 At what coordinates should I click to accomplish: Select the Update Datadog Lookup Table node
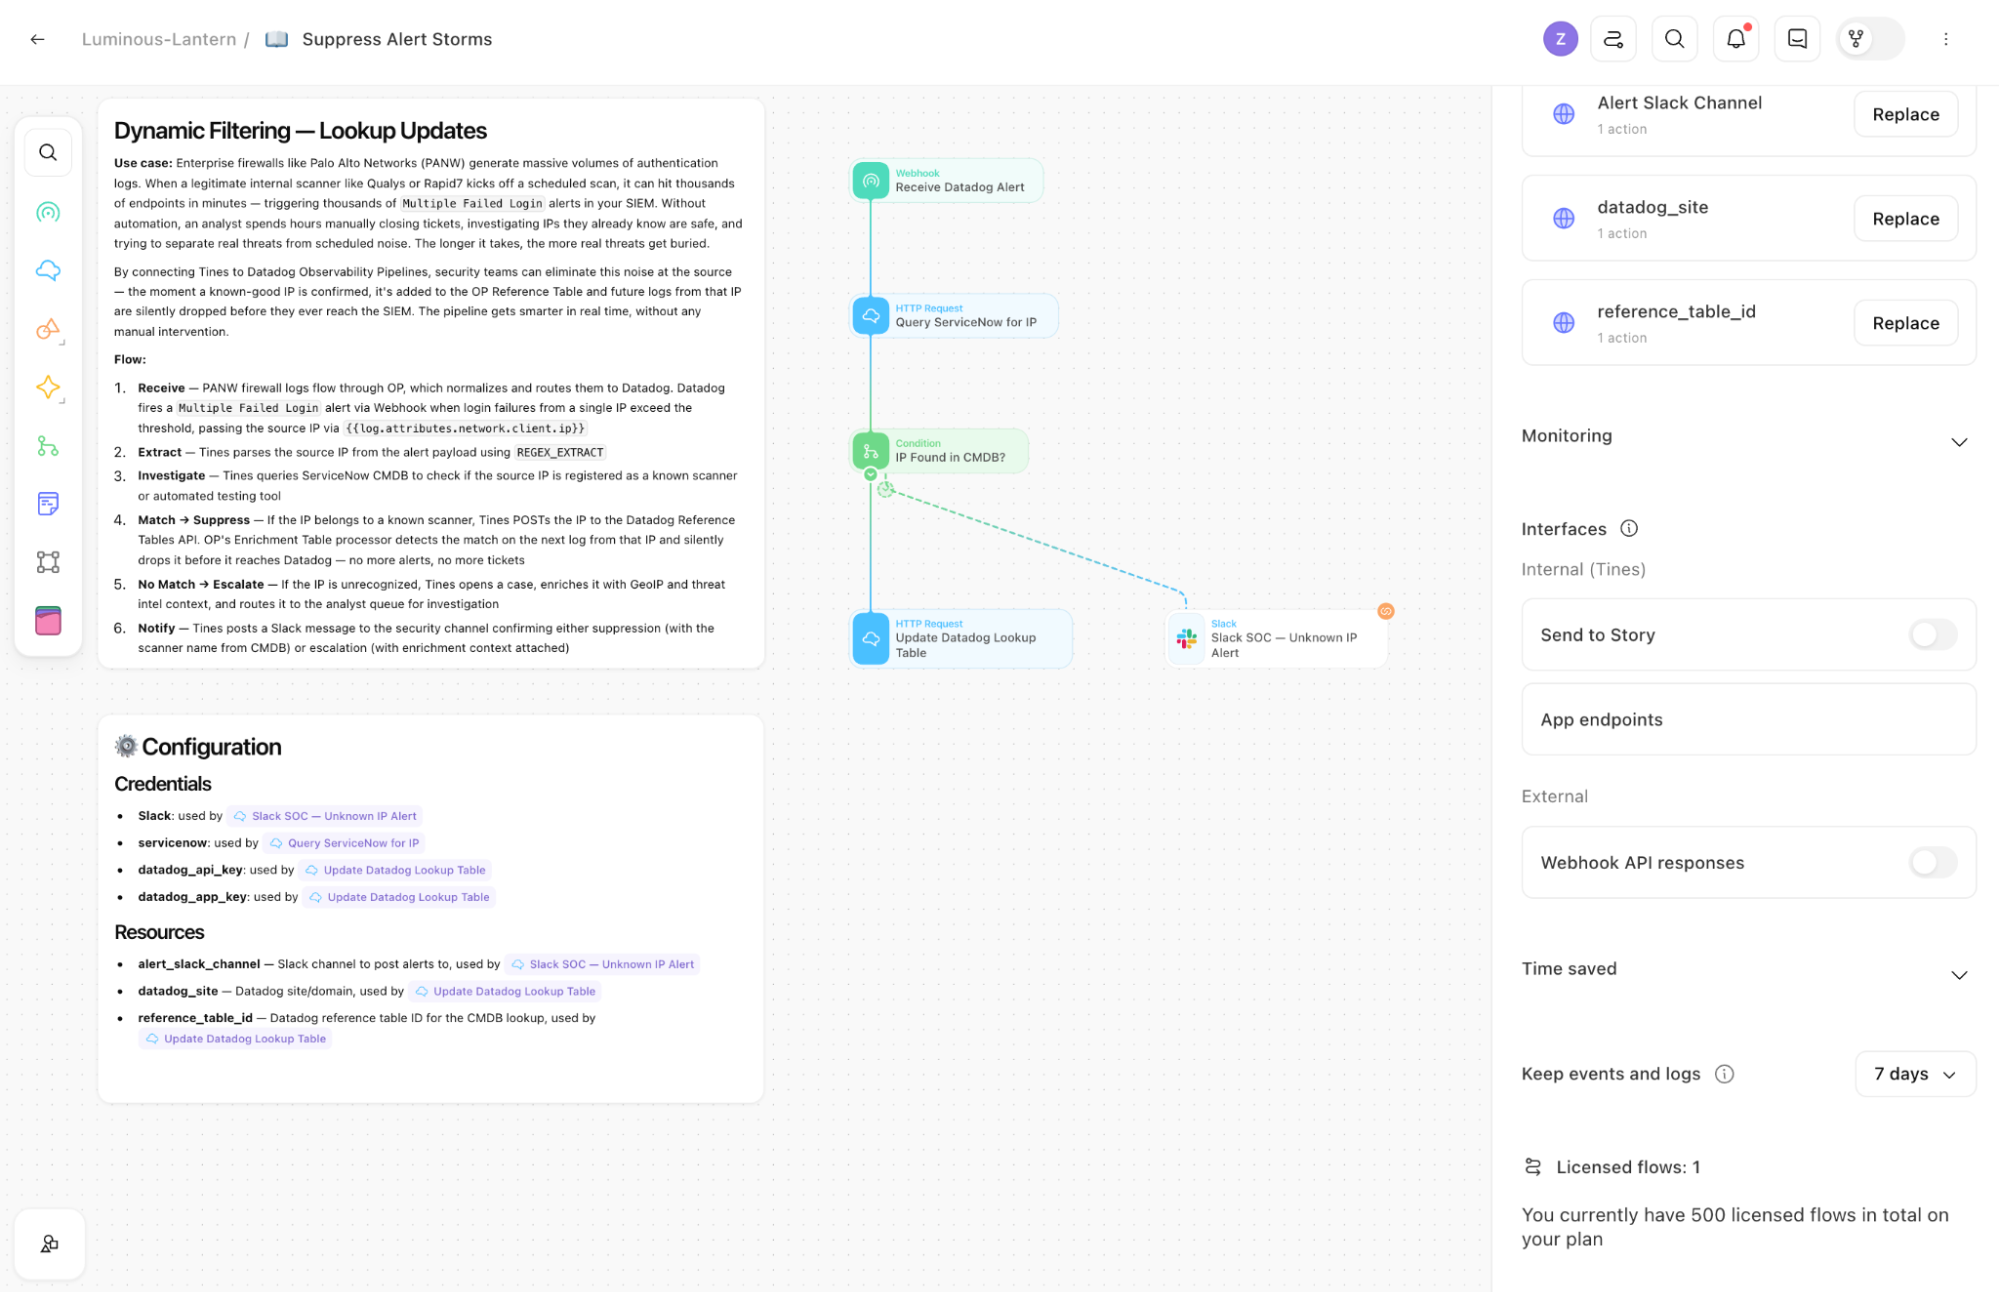[960, 638]
